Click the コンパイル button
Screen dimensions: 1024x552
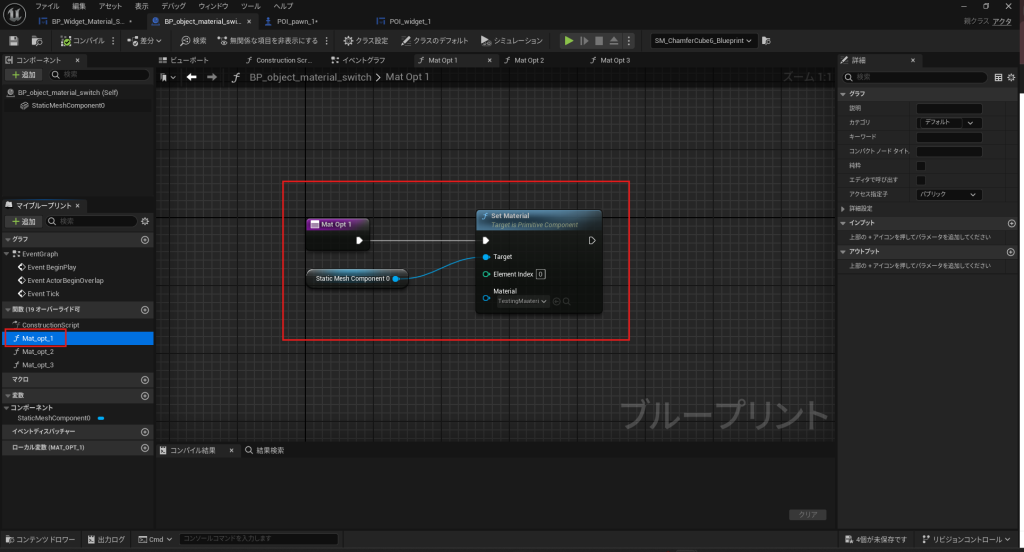(81, 41)
